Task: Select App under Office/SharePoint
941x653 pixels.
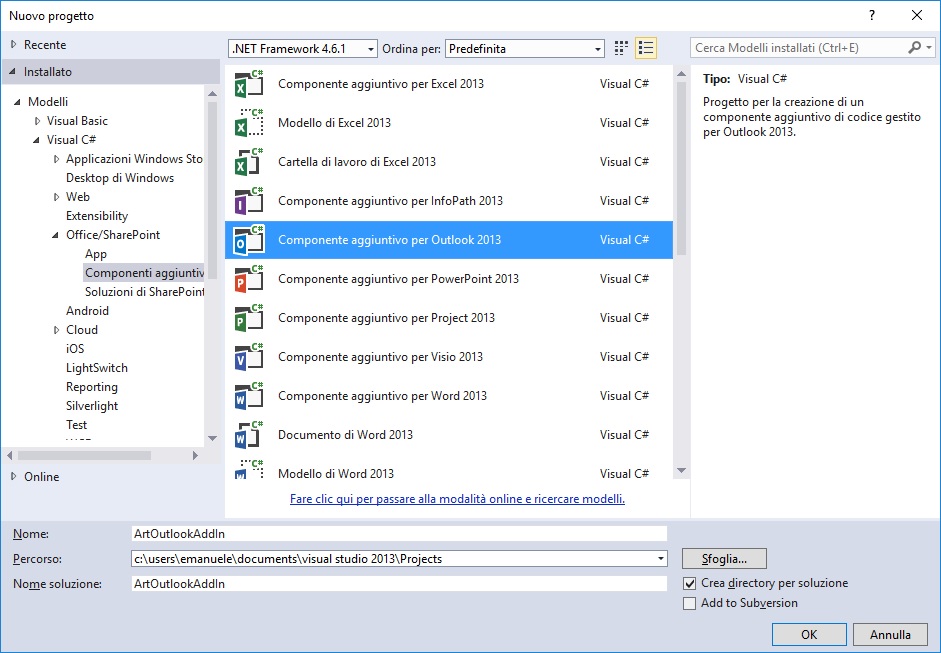Action: point(95,254)
